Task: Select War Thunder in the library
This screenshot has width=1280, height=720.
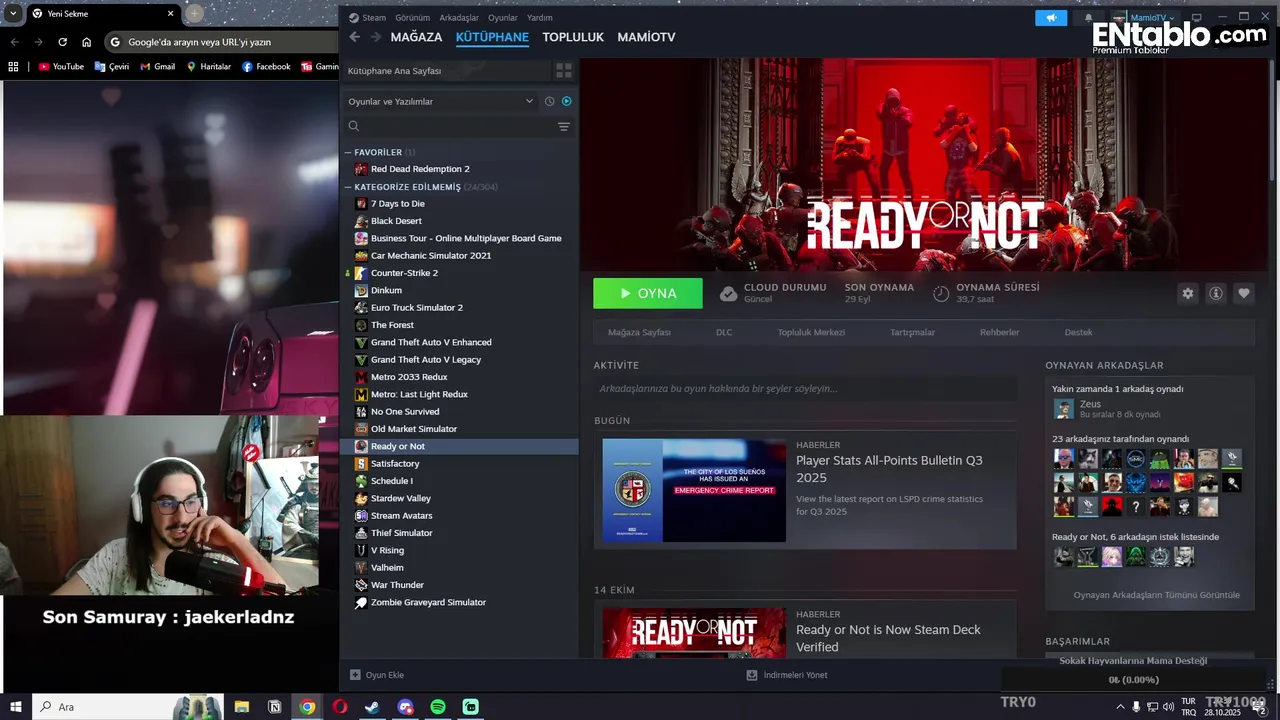Action: coord(397,585)
